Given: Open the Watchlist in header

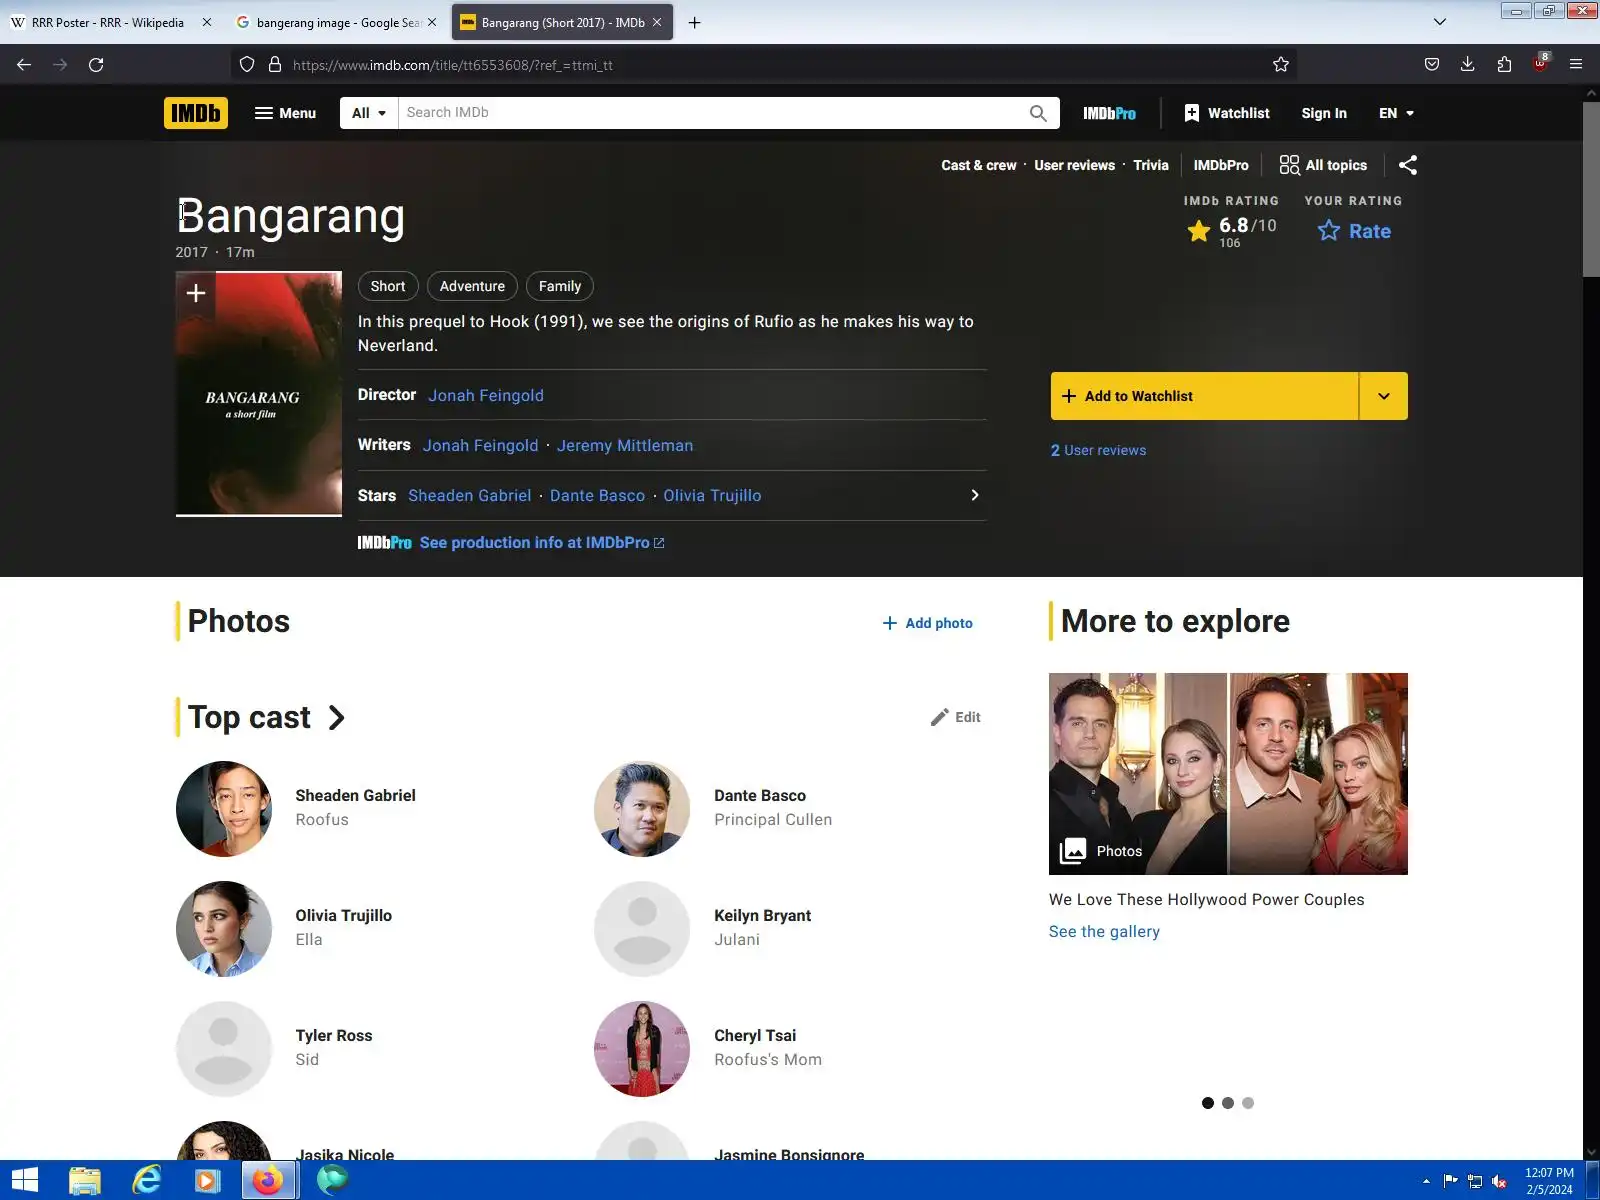Looking at the screenshot, I should (x=1226, y=113).
